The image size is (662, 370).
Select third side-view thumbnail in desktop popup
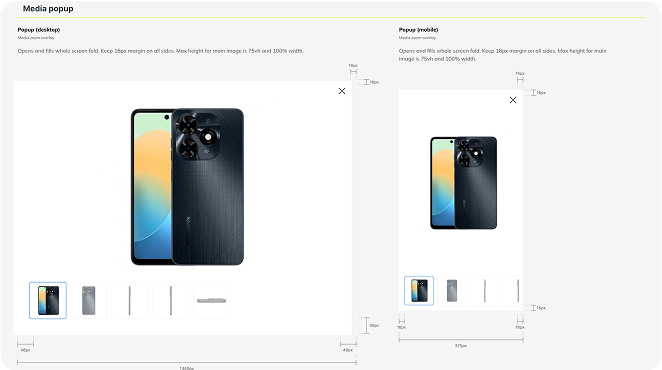pyautogui.click(x=130, y=300)
